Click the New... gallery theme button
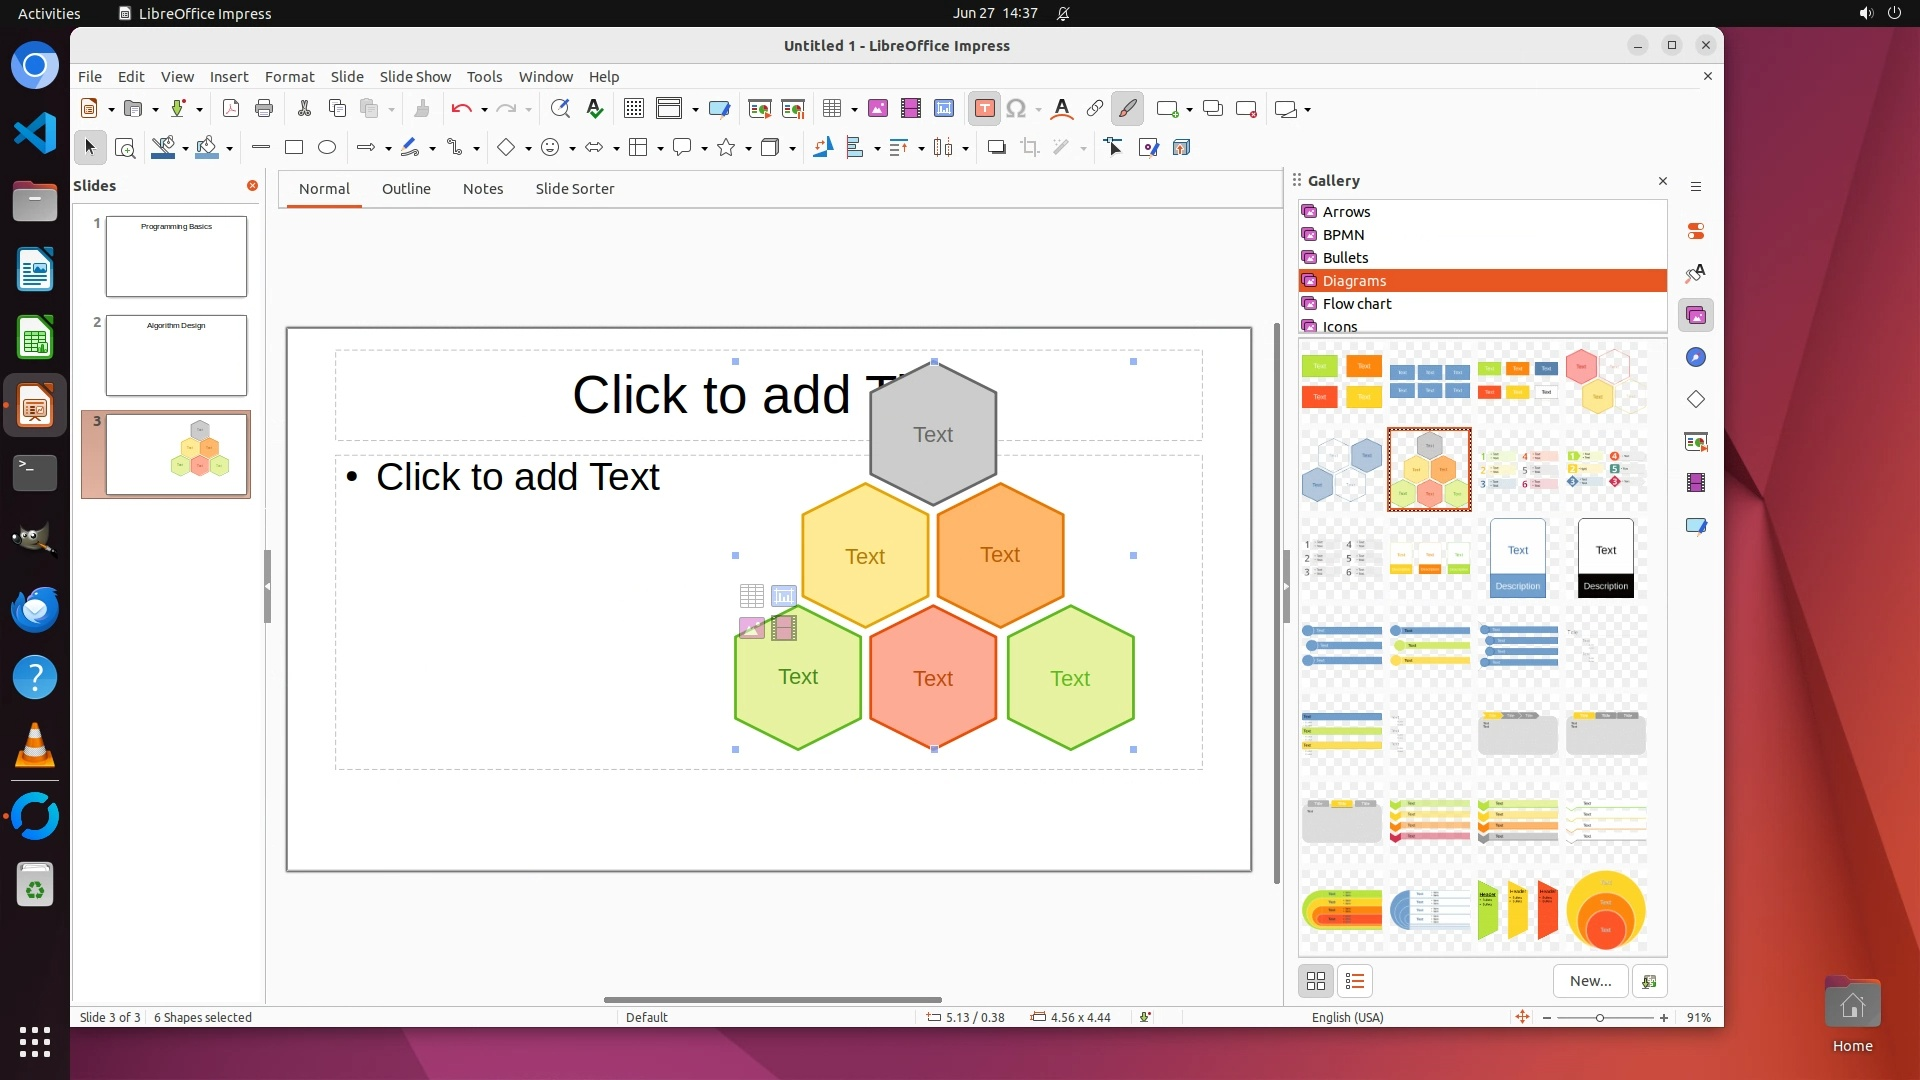 (x=1590, y=982)
